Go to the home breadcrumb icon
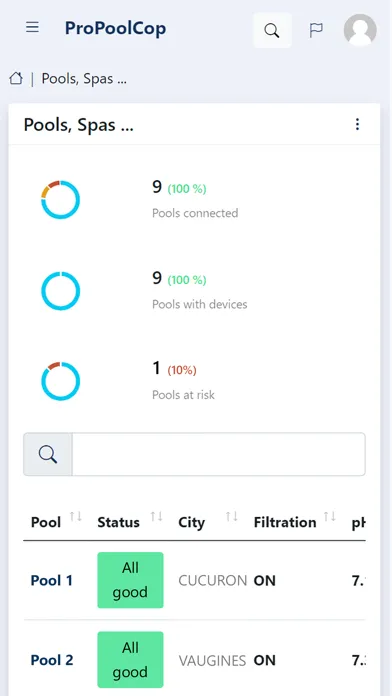 16,79
